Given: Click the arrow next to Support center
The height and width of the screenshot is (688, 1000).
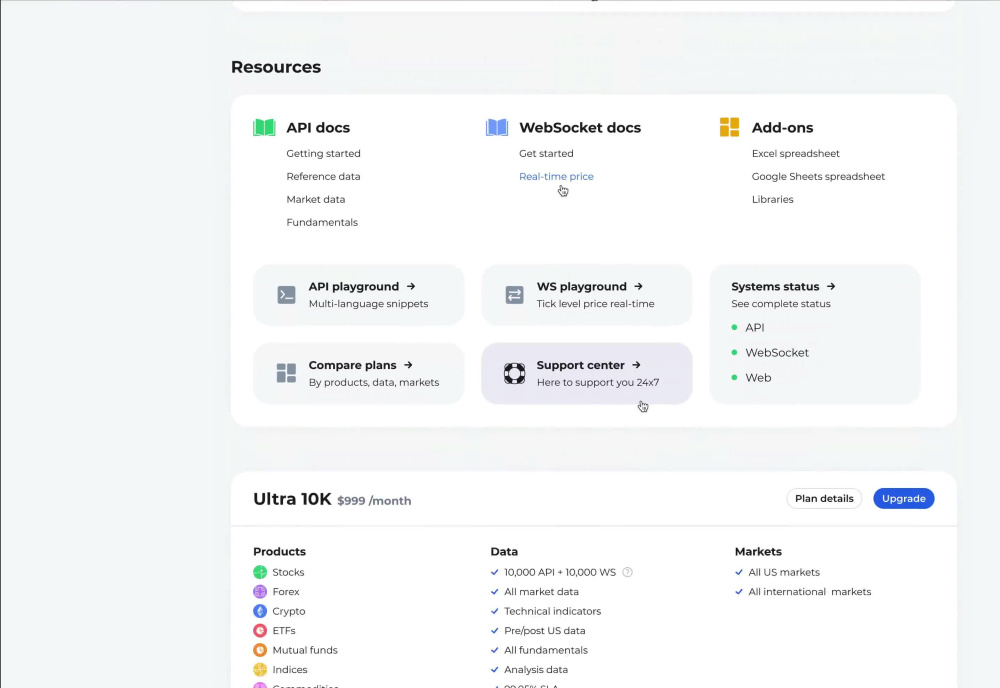Looking at the screenshot, I should point(636,365).
